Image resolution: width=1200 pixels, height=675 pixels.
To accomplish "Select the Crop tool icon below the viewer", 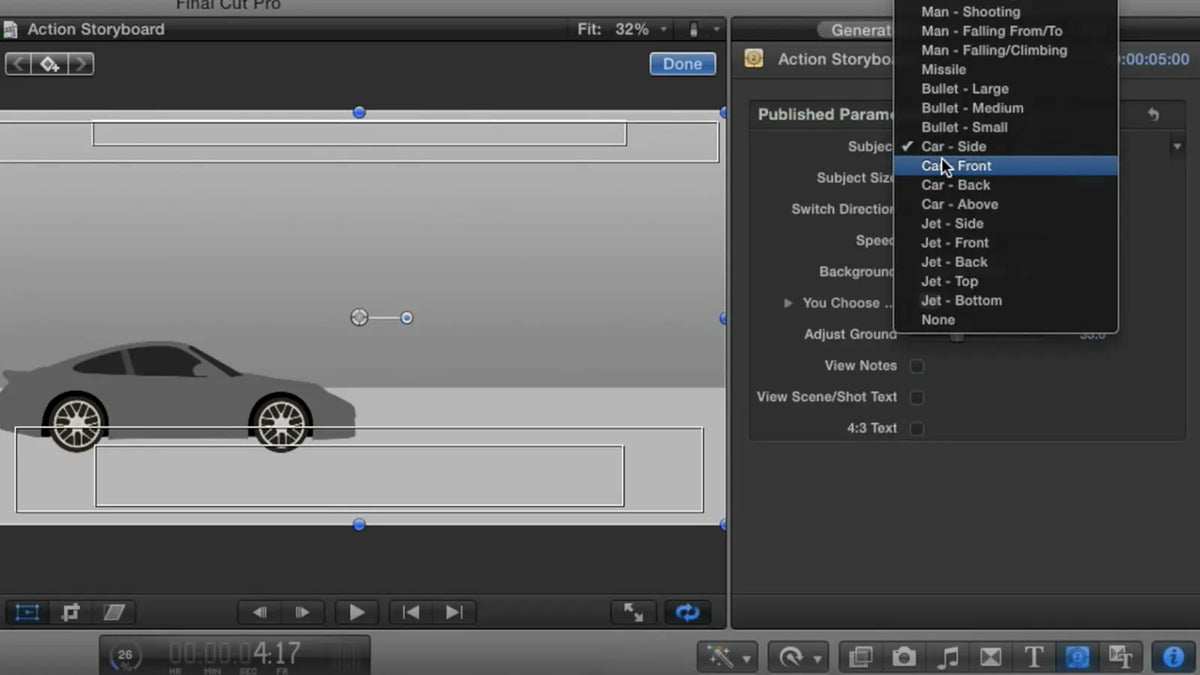I will (71, 612).
